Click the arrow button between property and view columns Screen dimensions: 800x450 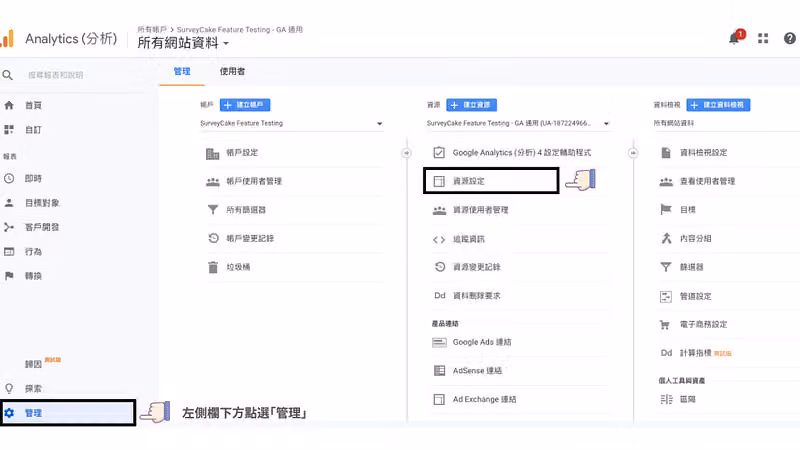(x=633, y=153)
